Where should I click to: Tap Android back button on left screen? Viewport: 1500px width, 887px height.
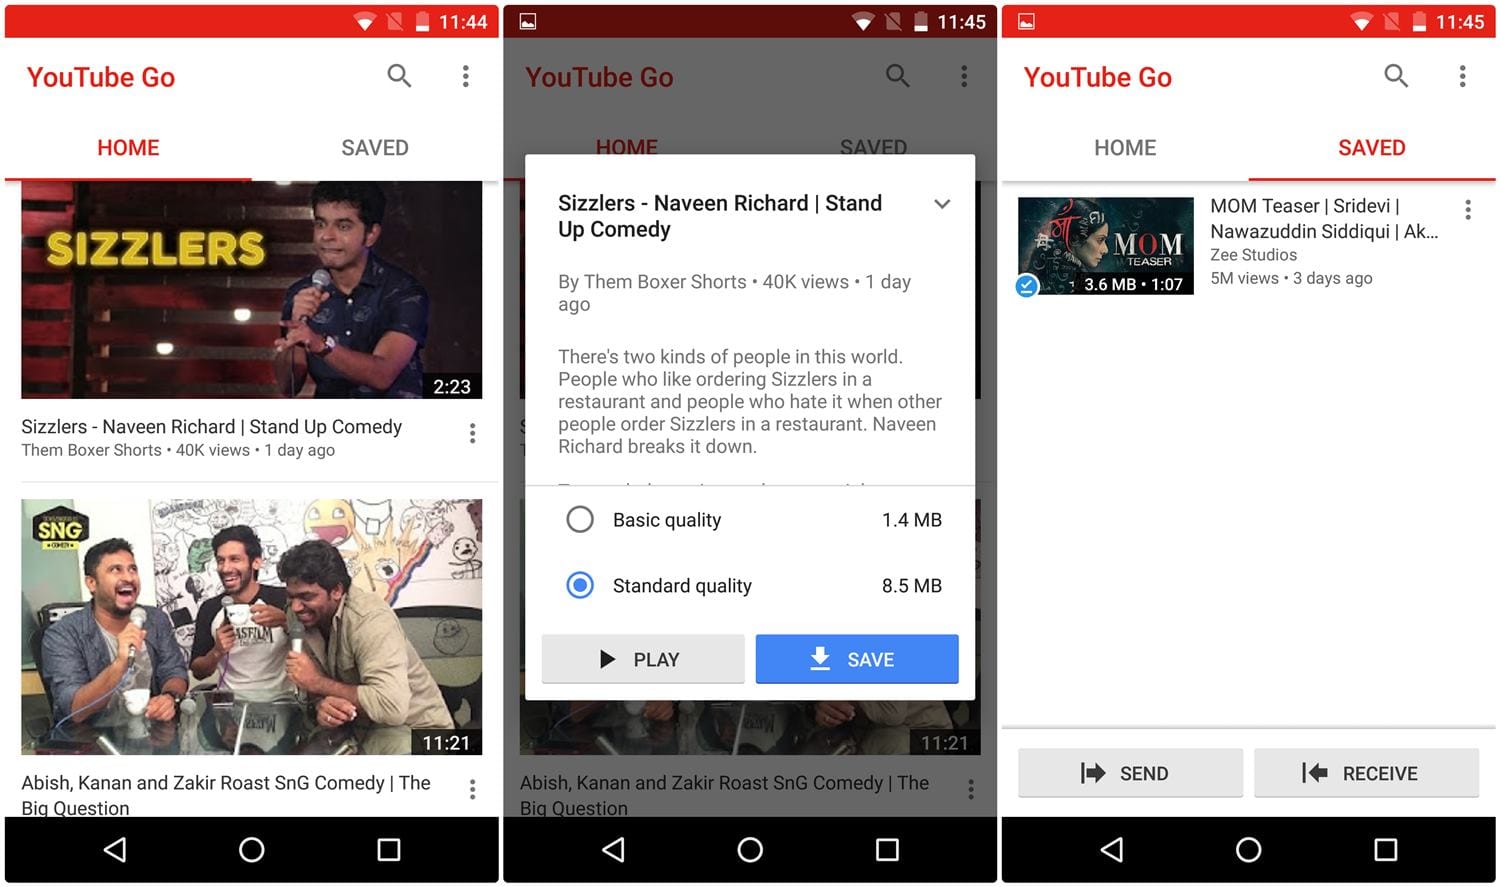tap(116, 850)
